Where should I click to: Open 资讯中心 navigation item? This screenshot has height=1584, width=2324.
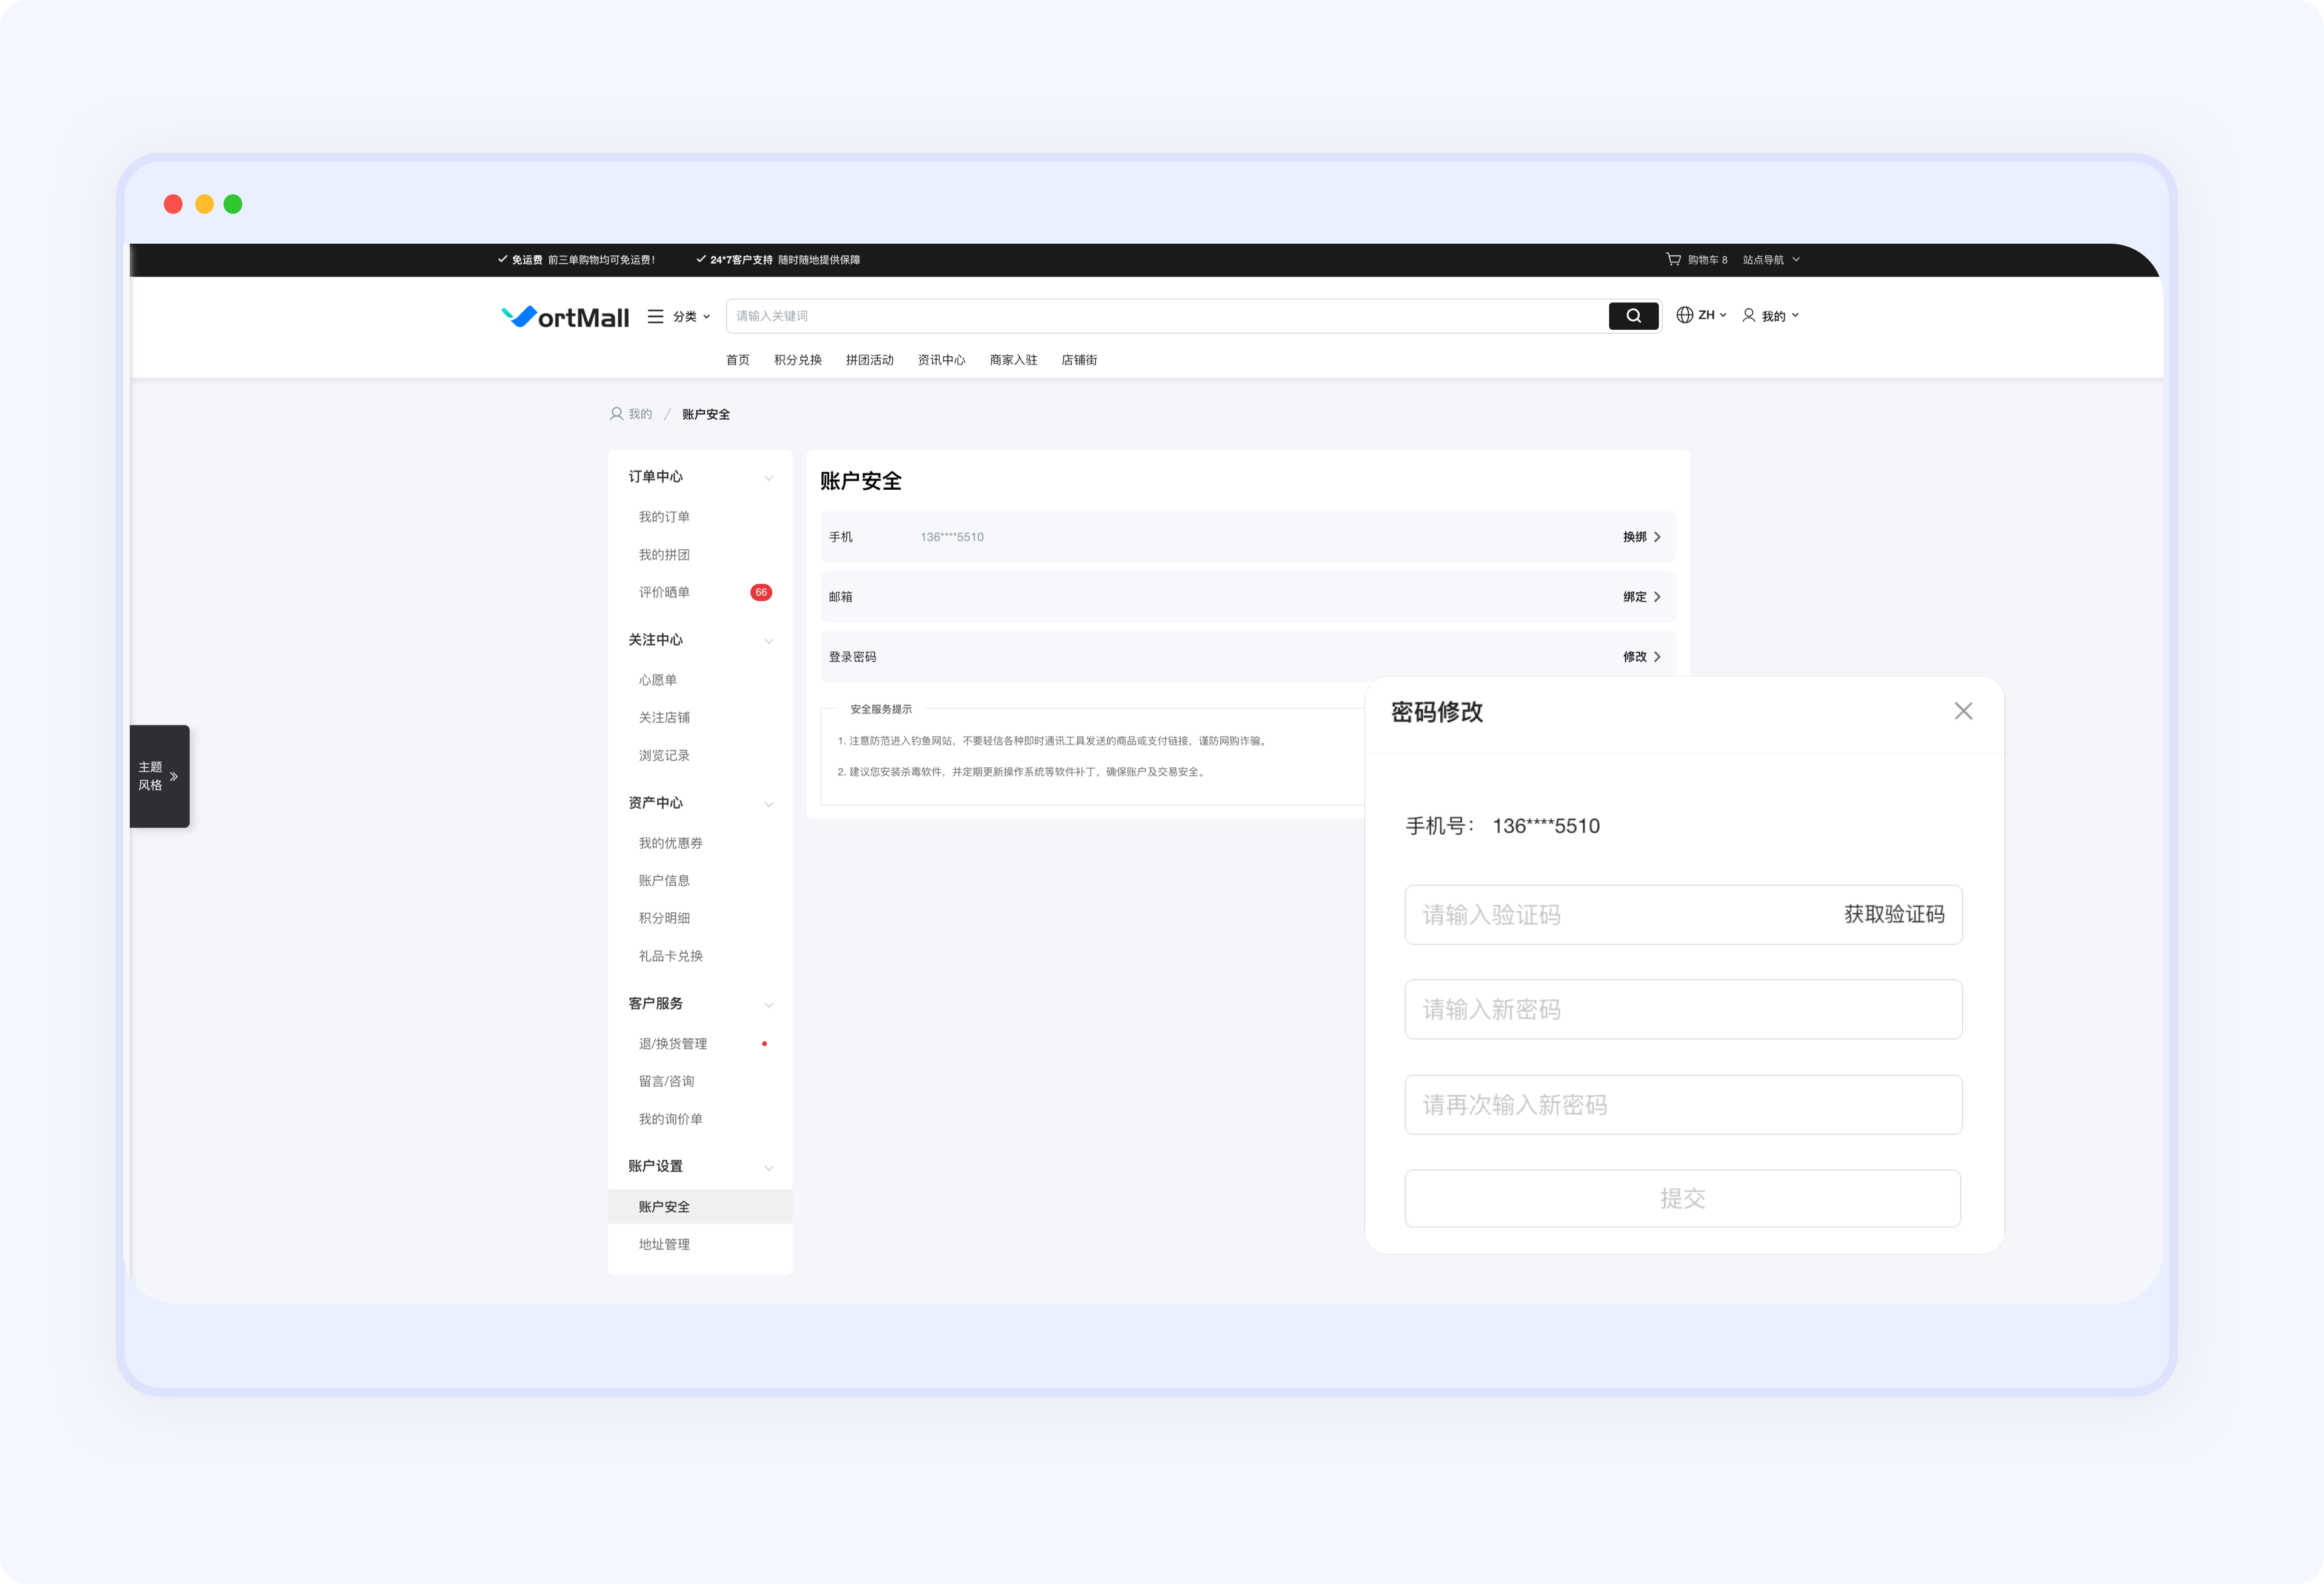coord(941,360)
